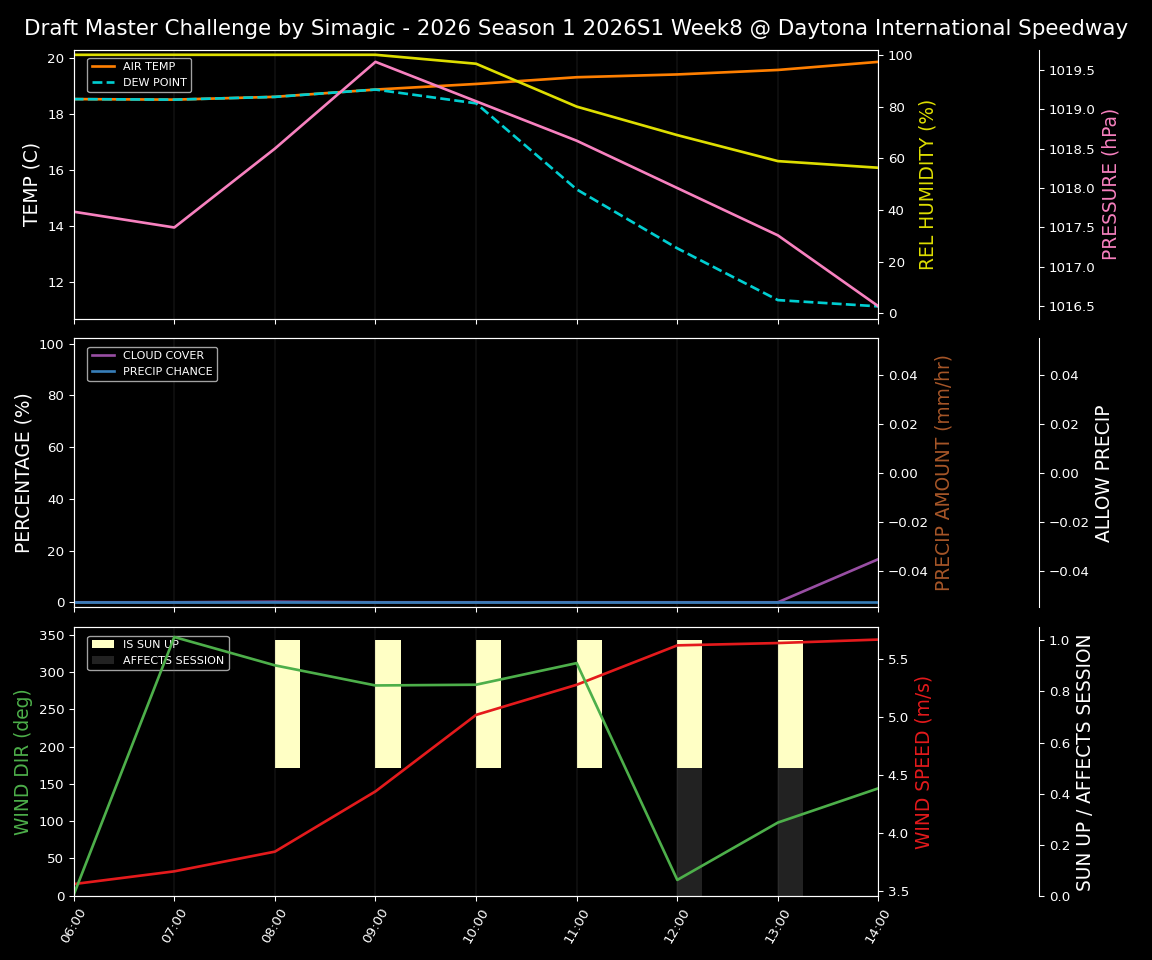Click the peak of the pink pressure line
The width and height of the screenshot is (1152, 960).
(377, 62)
